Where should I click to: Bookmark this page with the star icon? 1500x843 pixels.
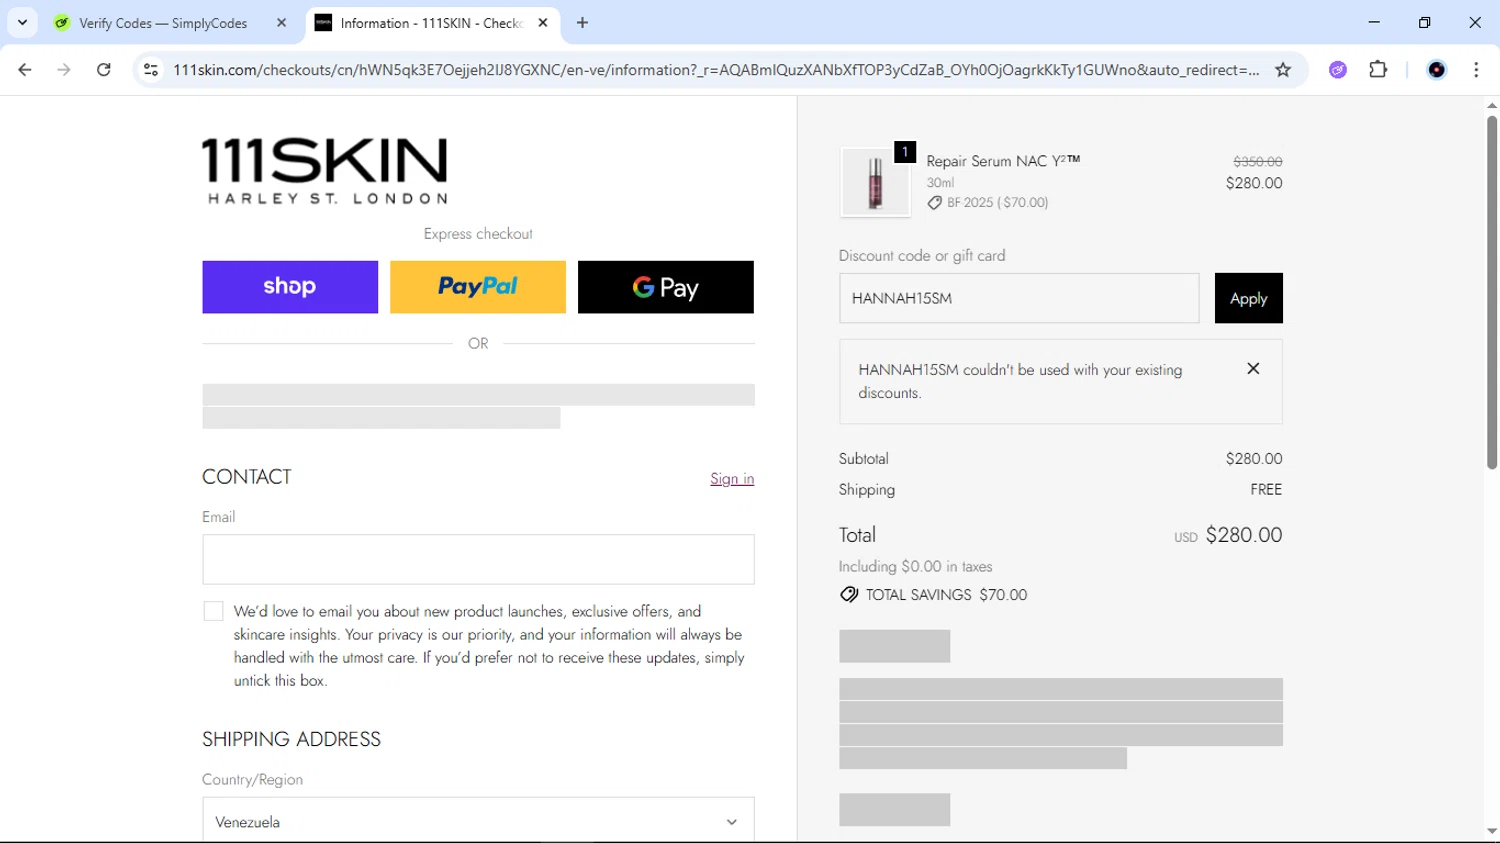click(1283, 70)
